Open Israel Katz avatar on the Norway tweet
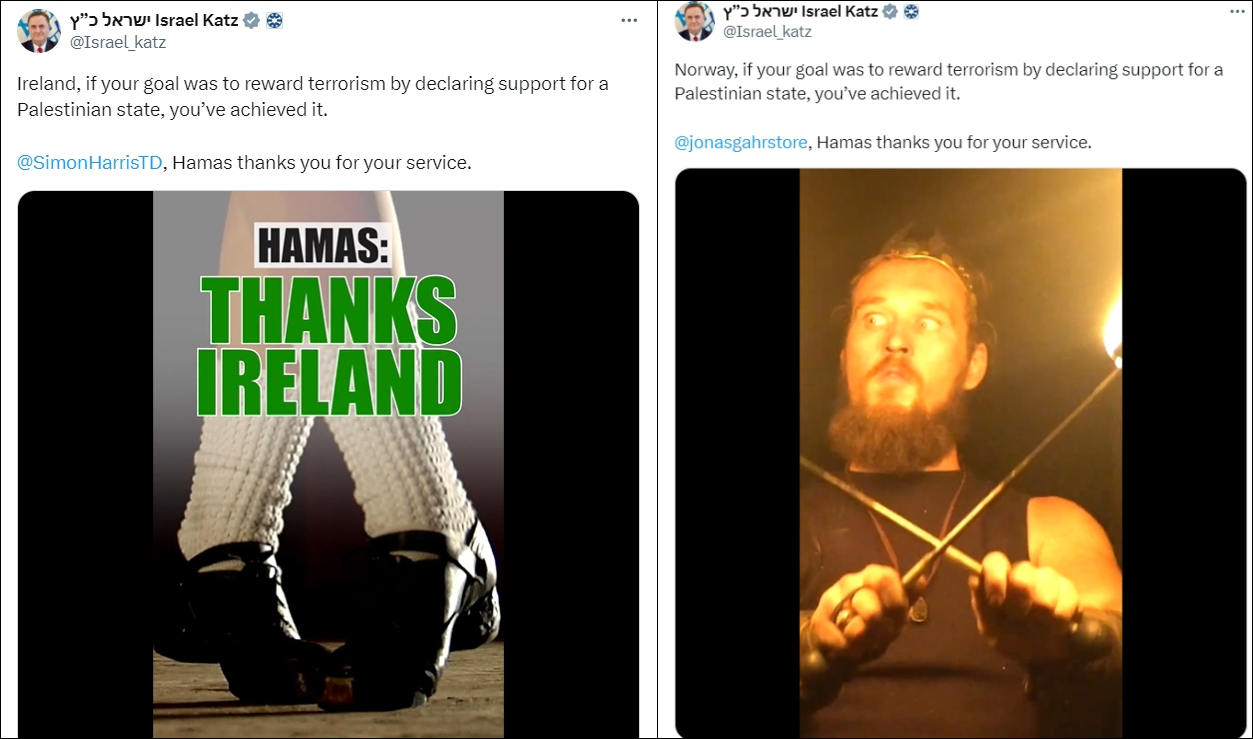Viewport: 1253px width, 739px height. [x=695, y=22]
